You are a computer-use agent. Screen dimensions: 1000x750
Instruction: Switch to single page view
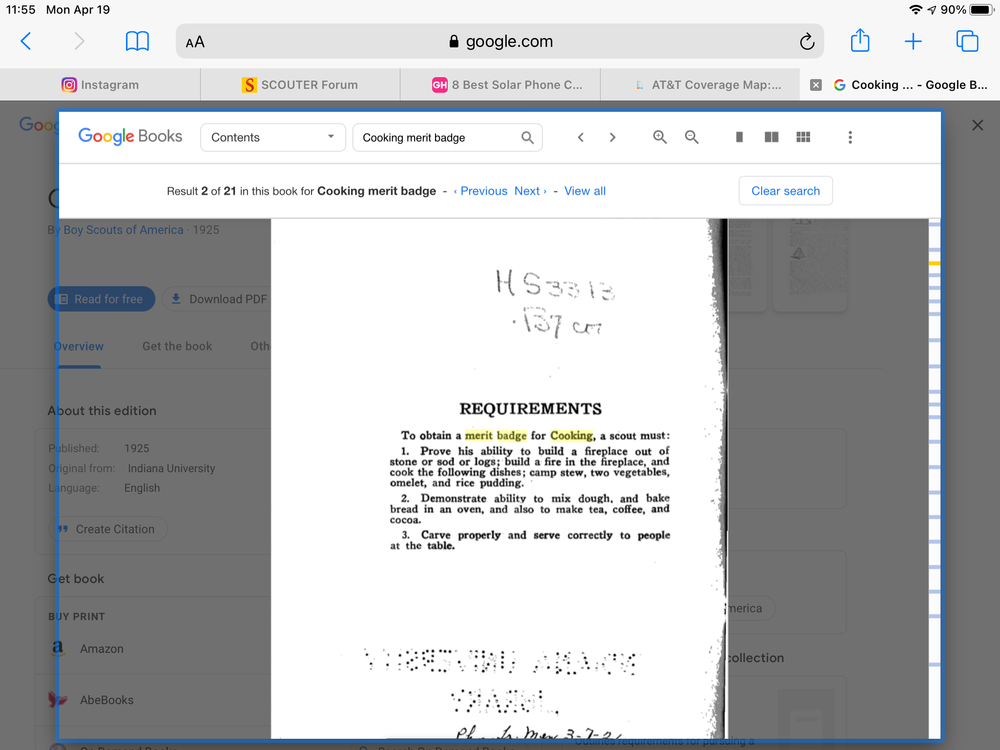tap(739, 137)
